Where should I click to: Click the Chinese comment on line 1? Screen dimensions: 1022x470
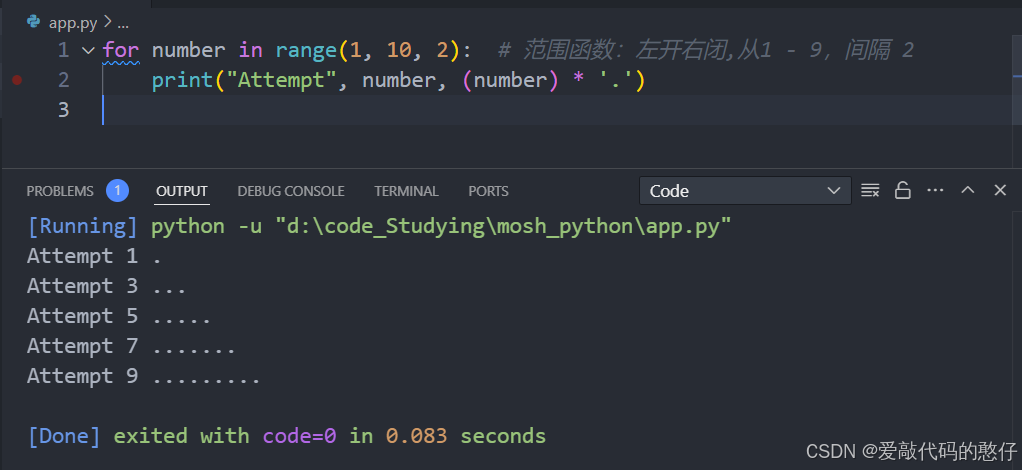click(x=705, y=50)
